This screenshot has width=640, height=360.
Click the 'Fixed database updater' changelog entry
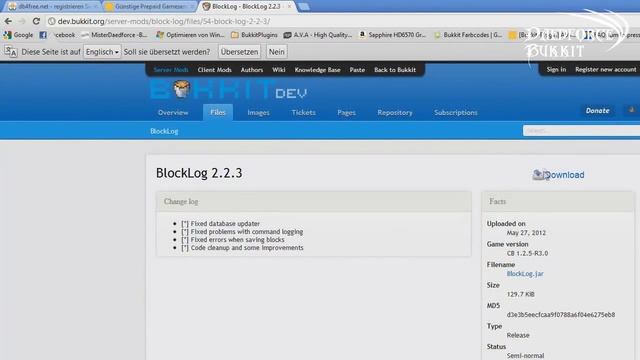click(x=220, y=224)
